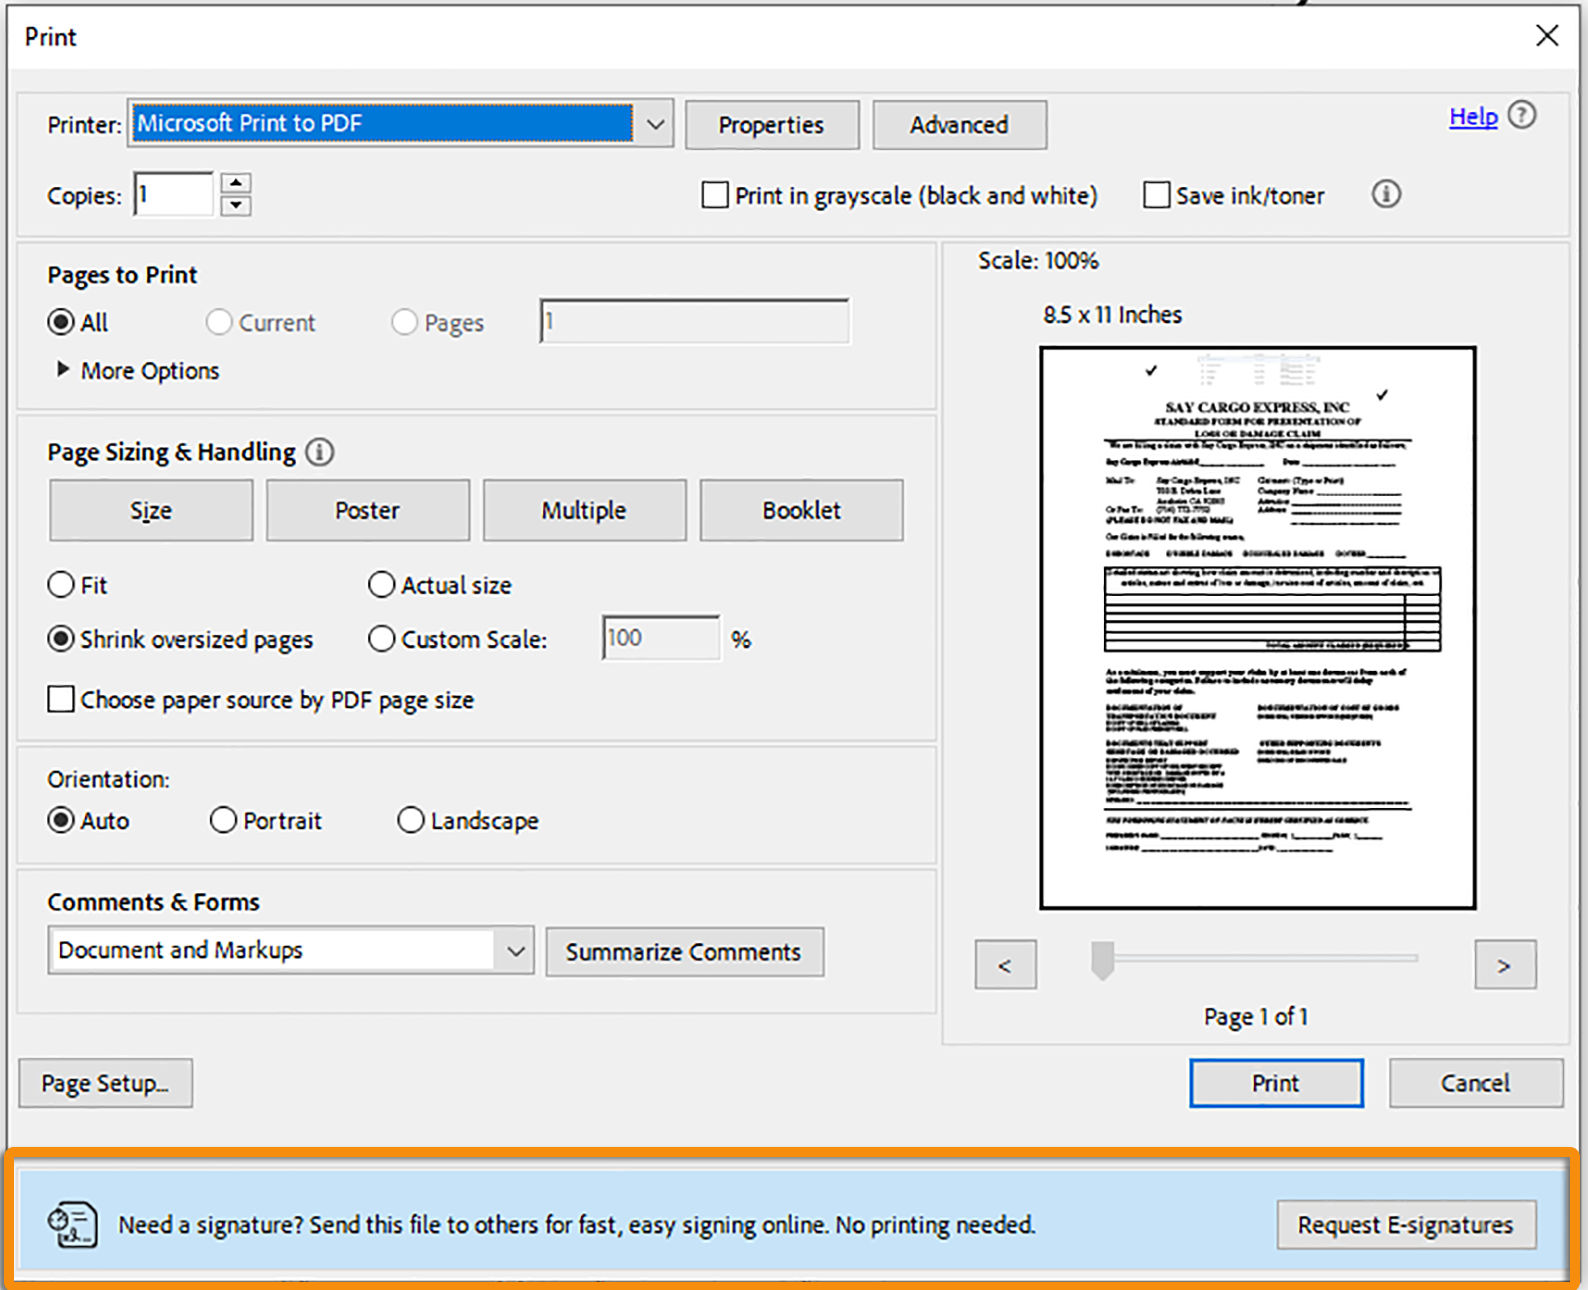1588x1290 pixels.
Task: Open the Printer dropdown list
Action: [x=655, y=124]
